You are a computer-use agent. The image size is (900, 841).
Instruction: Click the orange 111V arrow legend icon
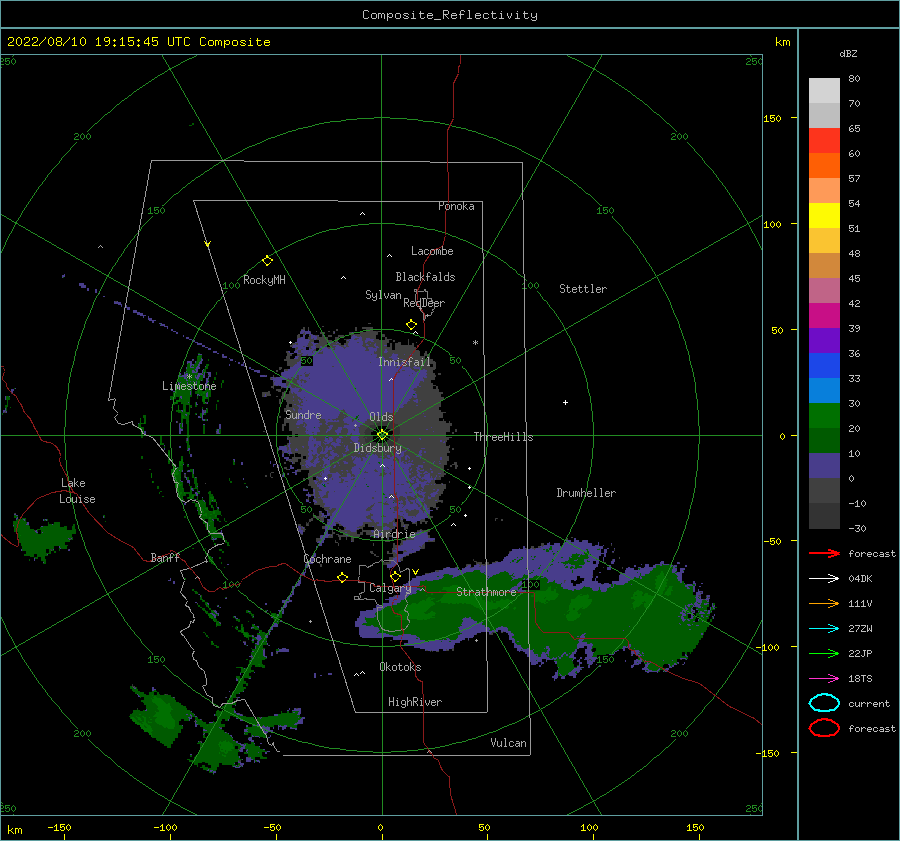tap(824, 603)
